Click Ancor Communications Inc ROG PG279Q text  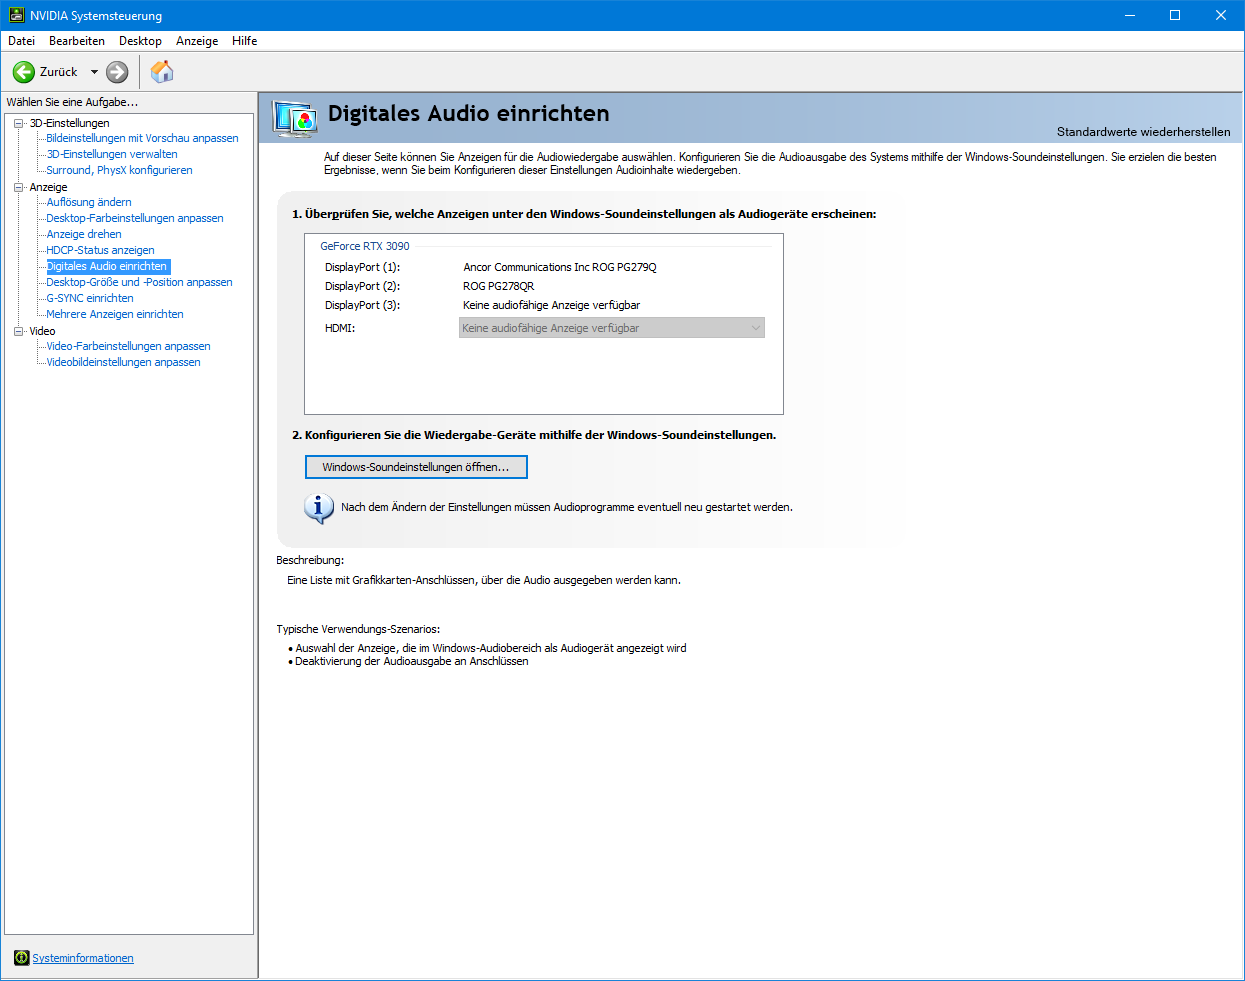[x=560, y=267]
